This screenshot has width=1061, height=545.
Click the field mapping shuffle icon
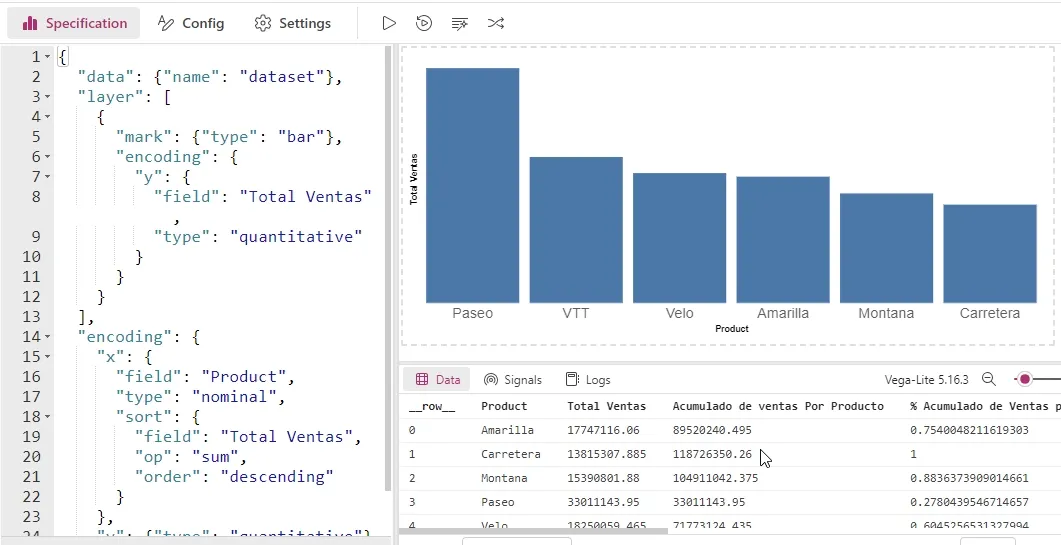[495, 23]
